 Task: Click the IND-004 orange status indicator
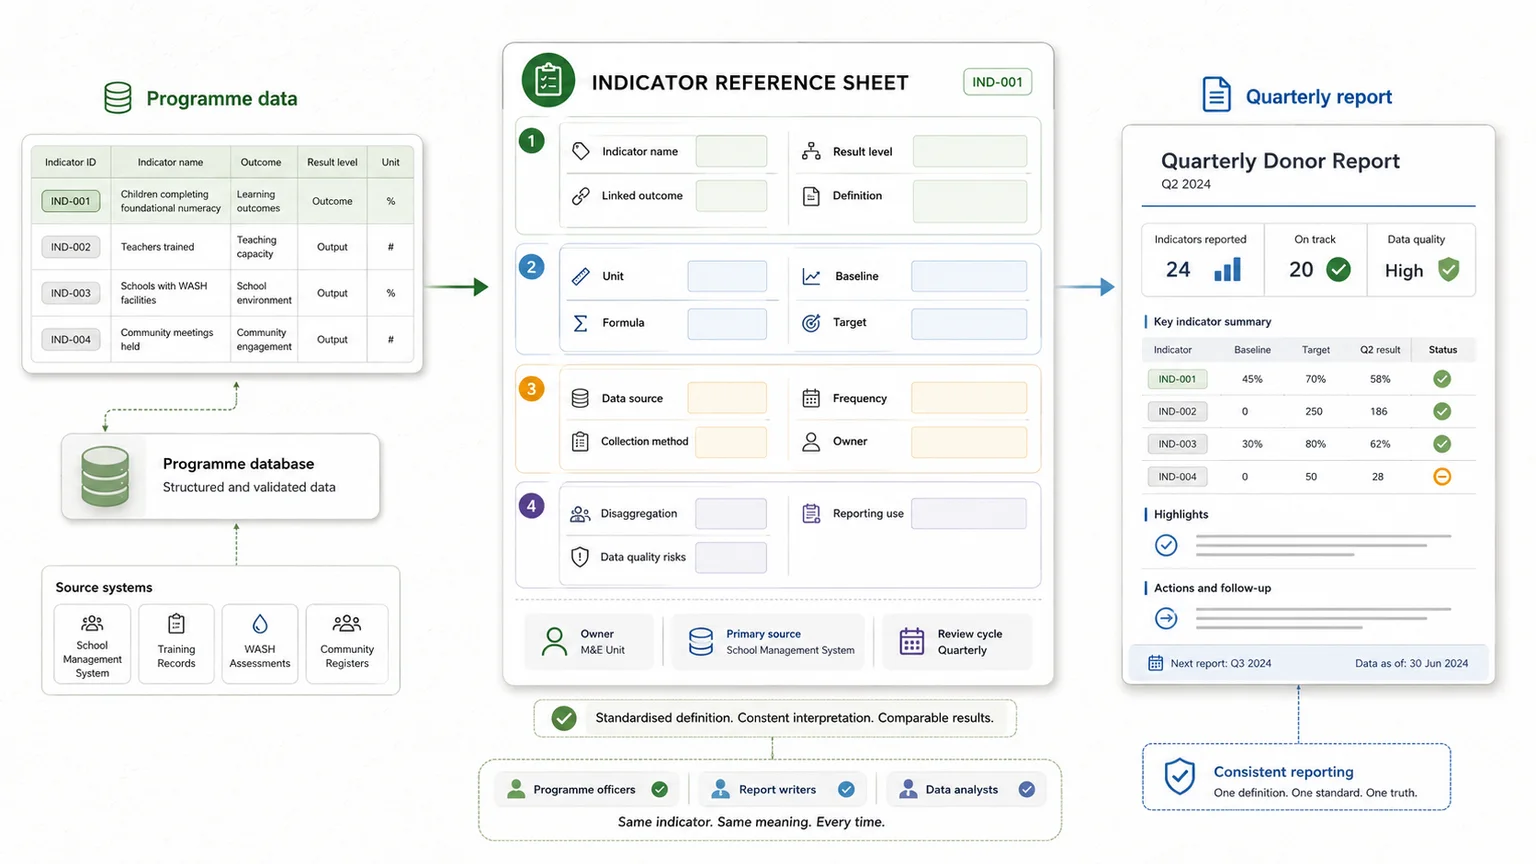[1442, 476]
